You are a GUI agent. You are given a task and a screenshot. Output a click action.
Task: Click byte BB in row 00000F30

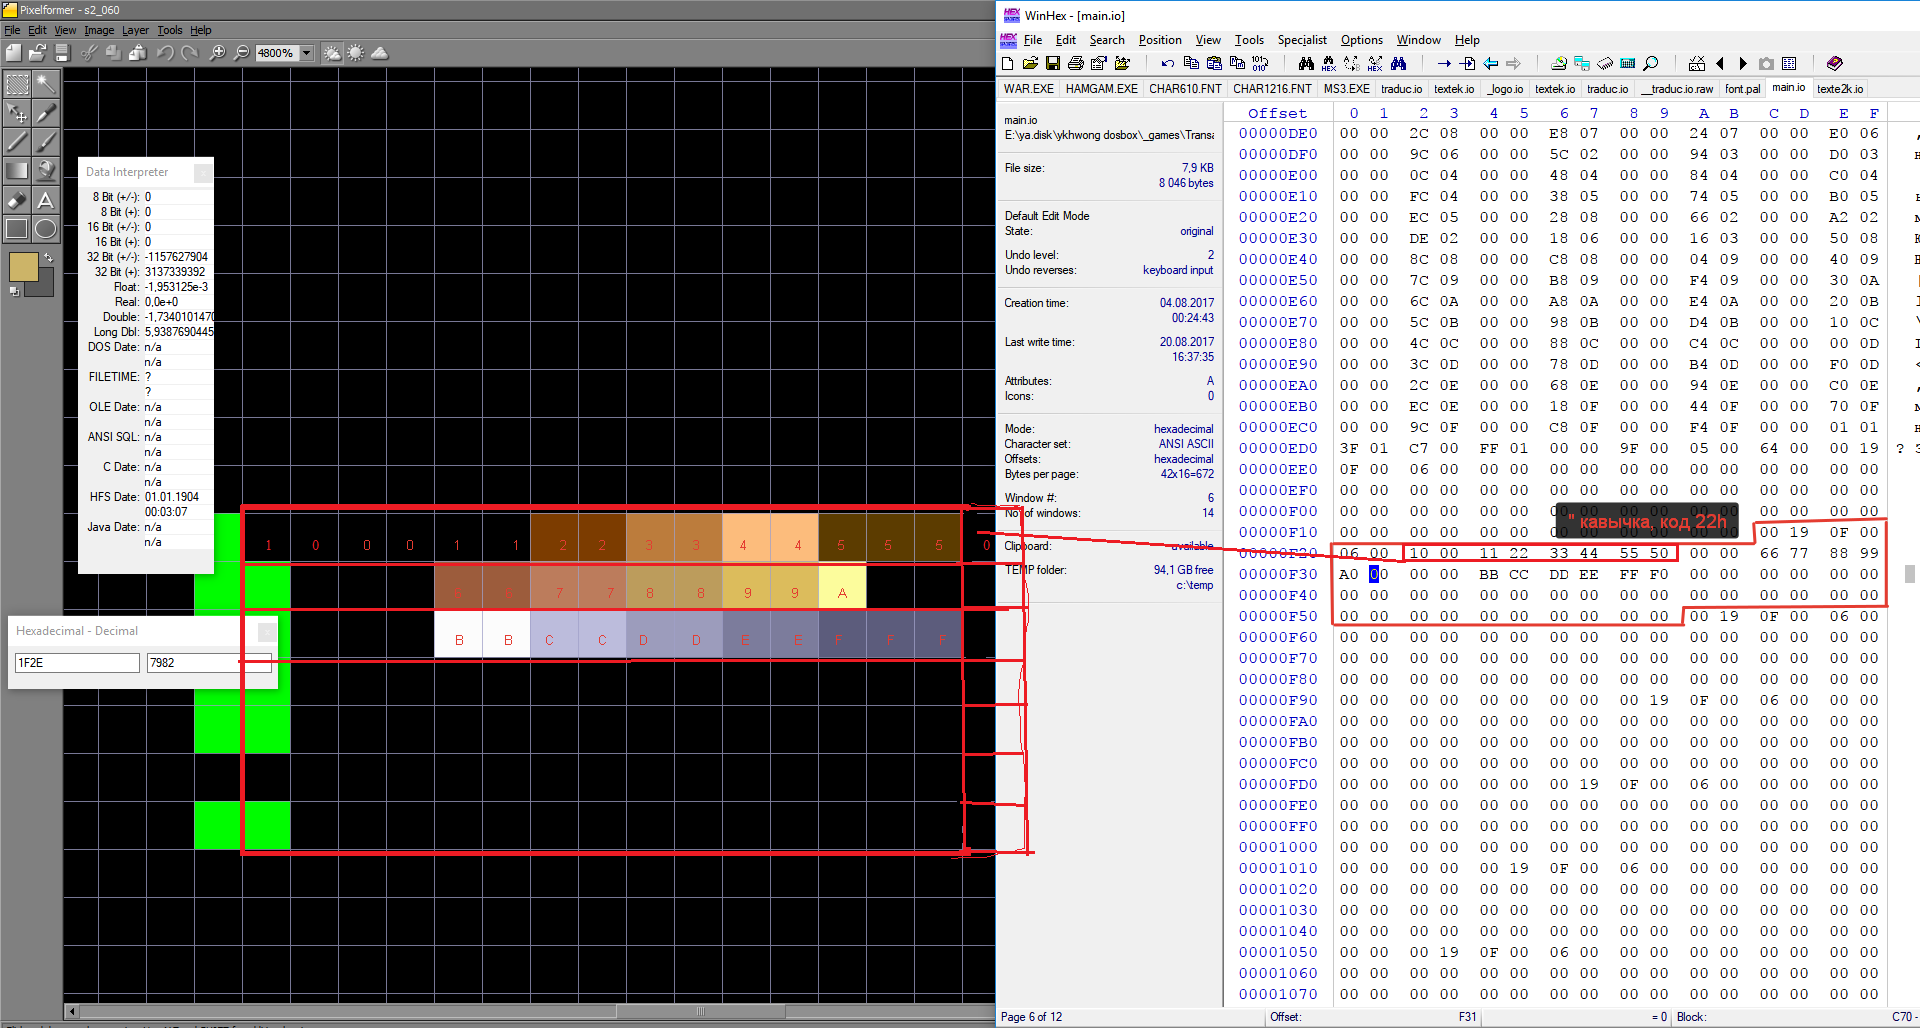click(x=1489, y=574)
